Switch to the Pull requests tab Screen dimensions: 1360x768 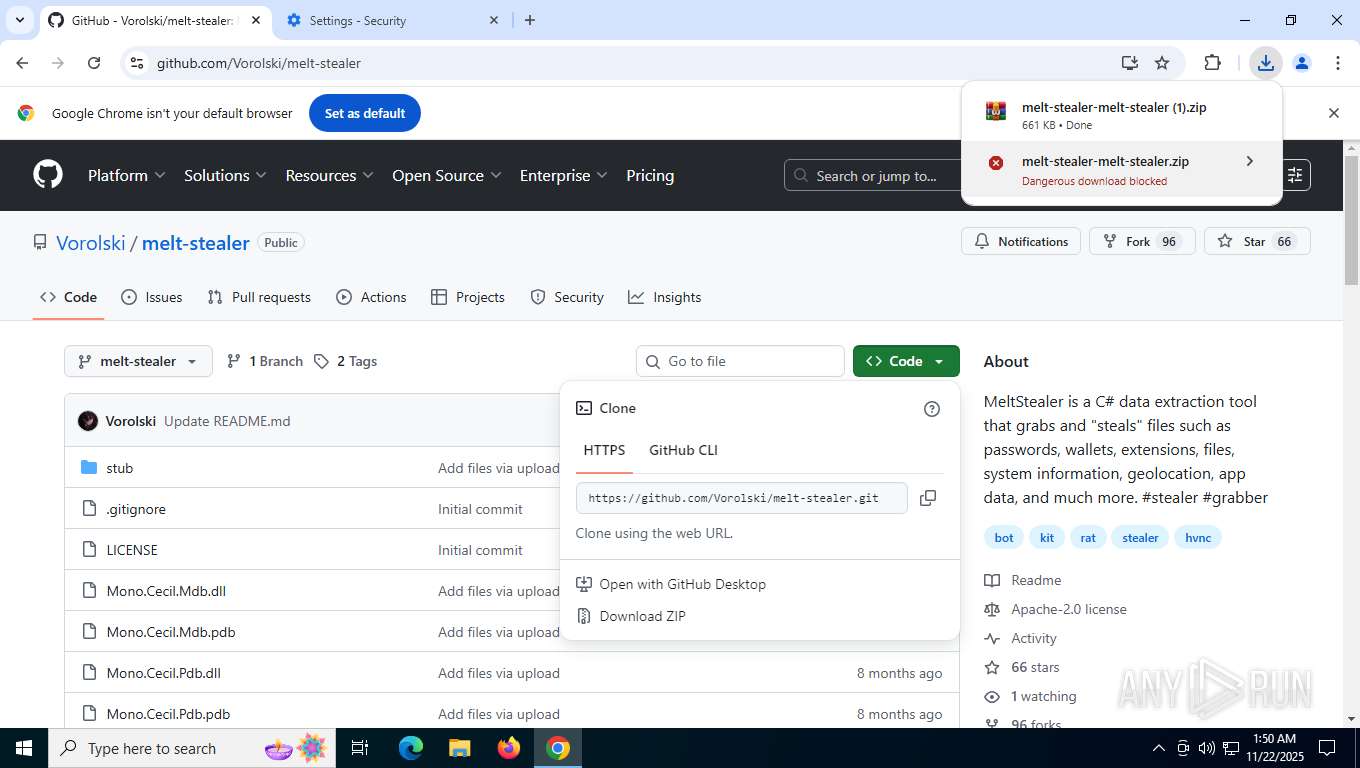pyautogui.click(x=259, y=297)
